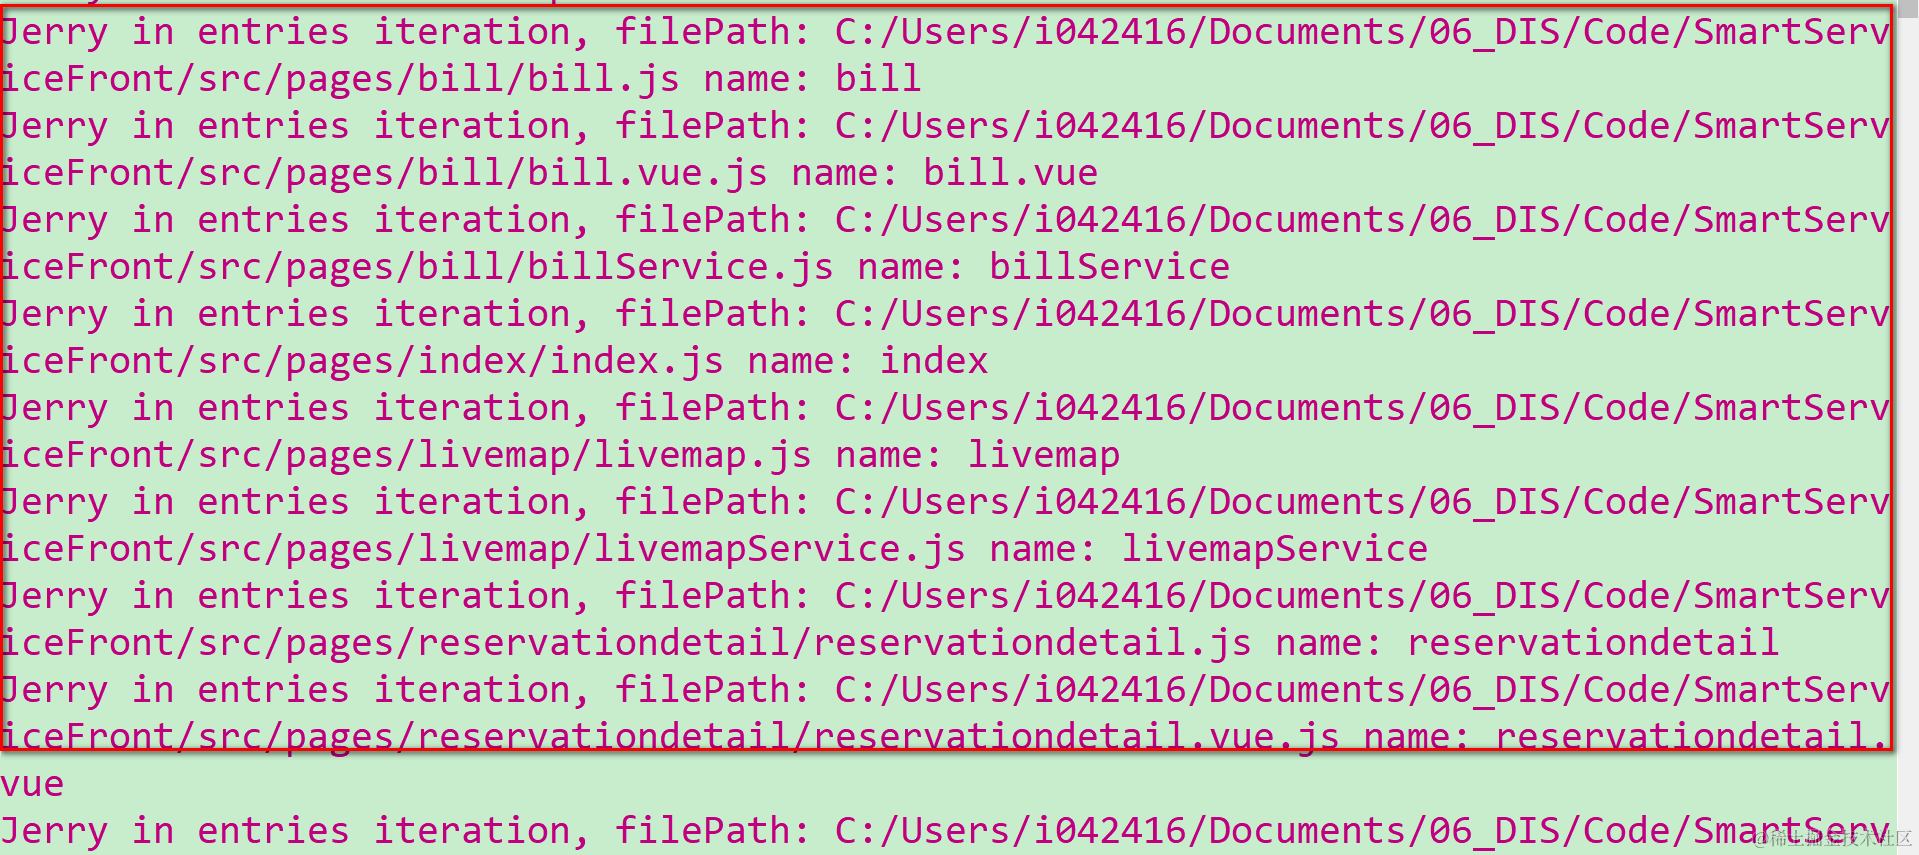Click the 'name:' label before 'livemapService'
This screenshot has width=1919, height=855.
click(x=1044, y=549)
